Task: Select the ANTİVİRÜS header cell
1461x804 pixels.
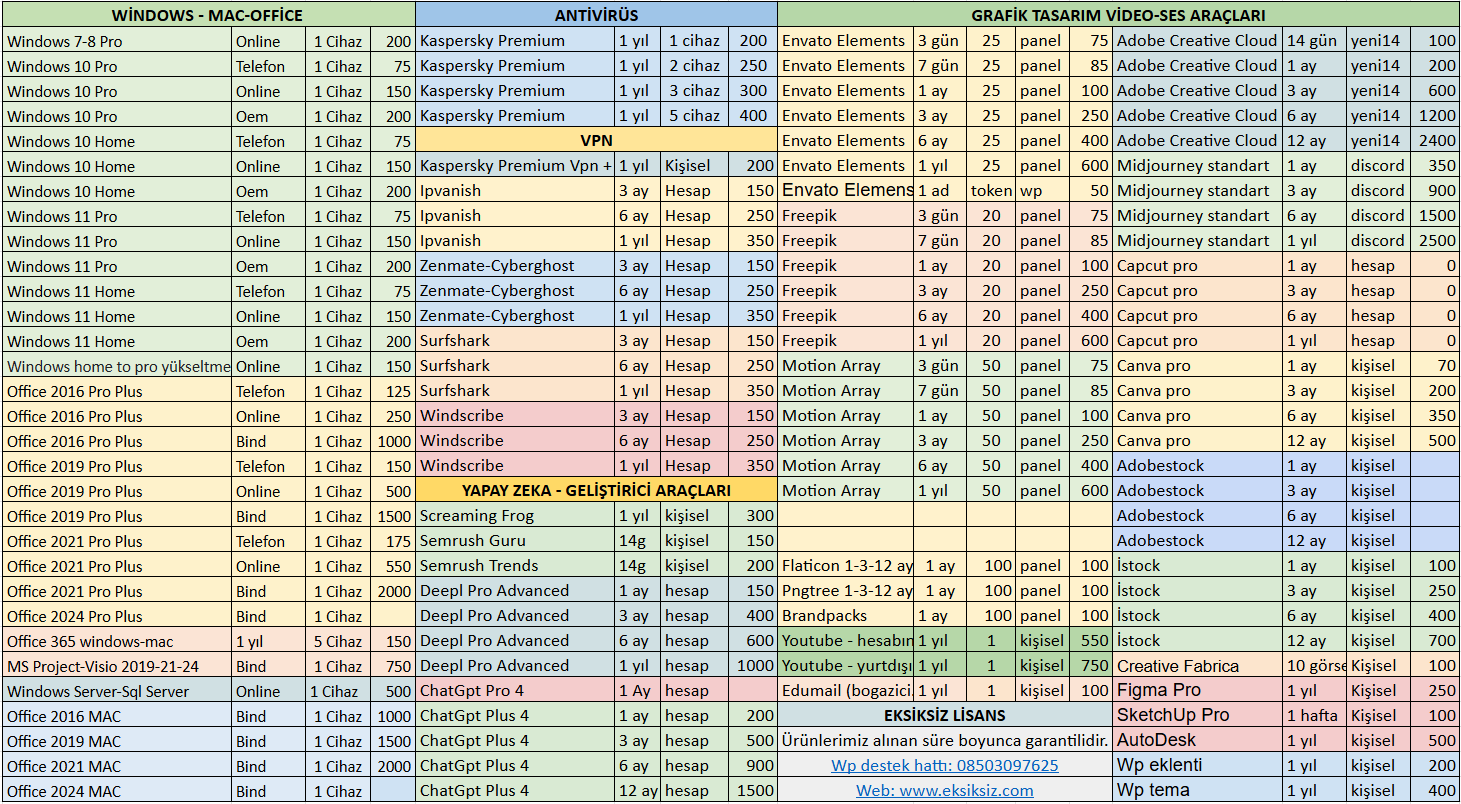Action: click(596, 15)
